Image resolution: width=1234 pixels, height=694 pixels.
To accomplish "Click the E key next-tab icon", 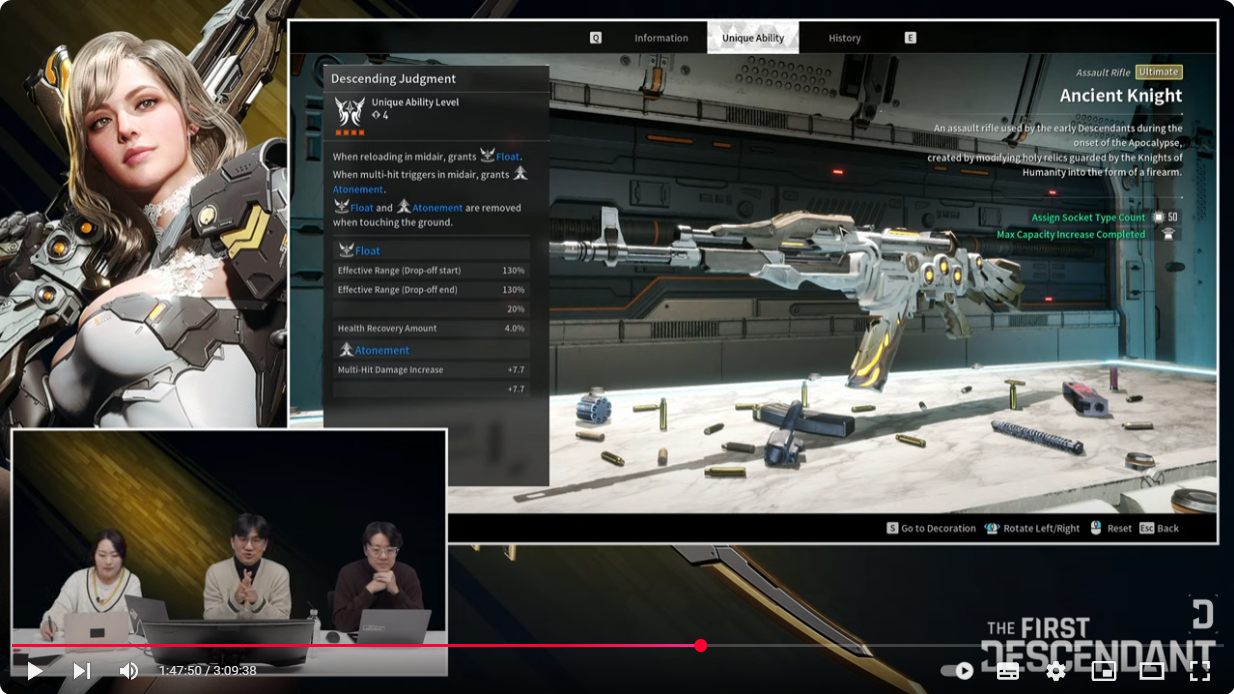I will (x=910, y=38).
